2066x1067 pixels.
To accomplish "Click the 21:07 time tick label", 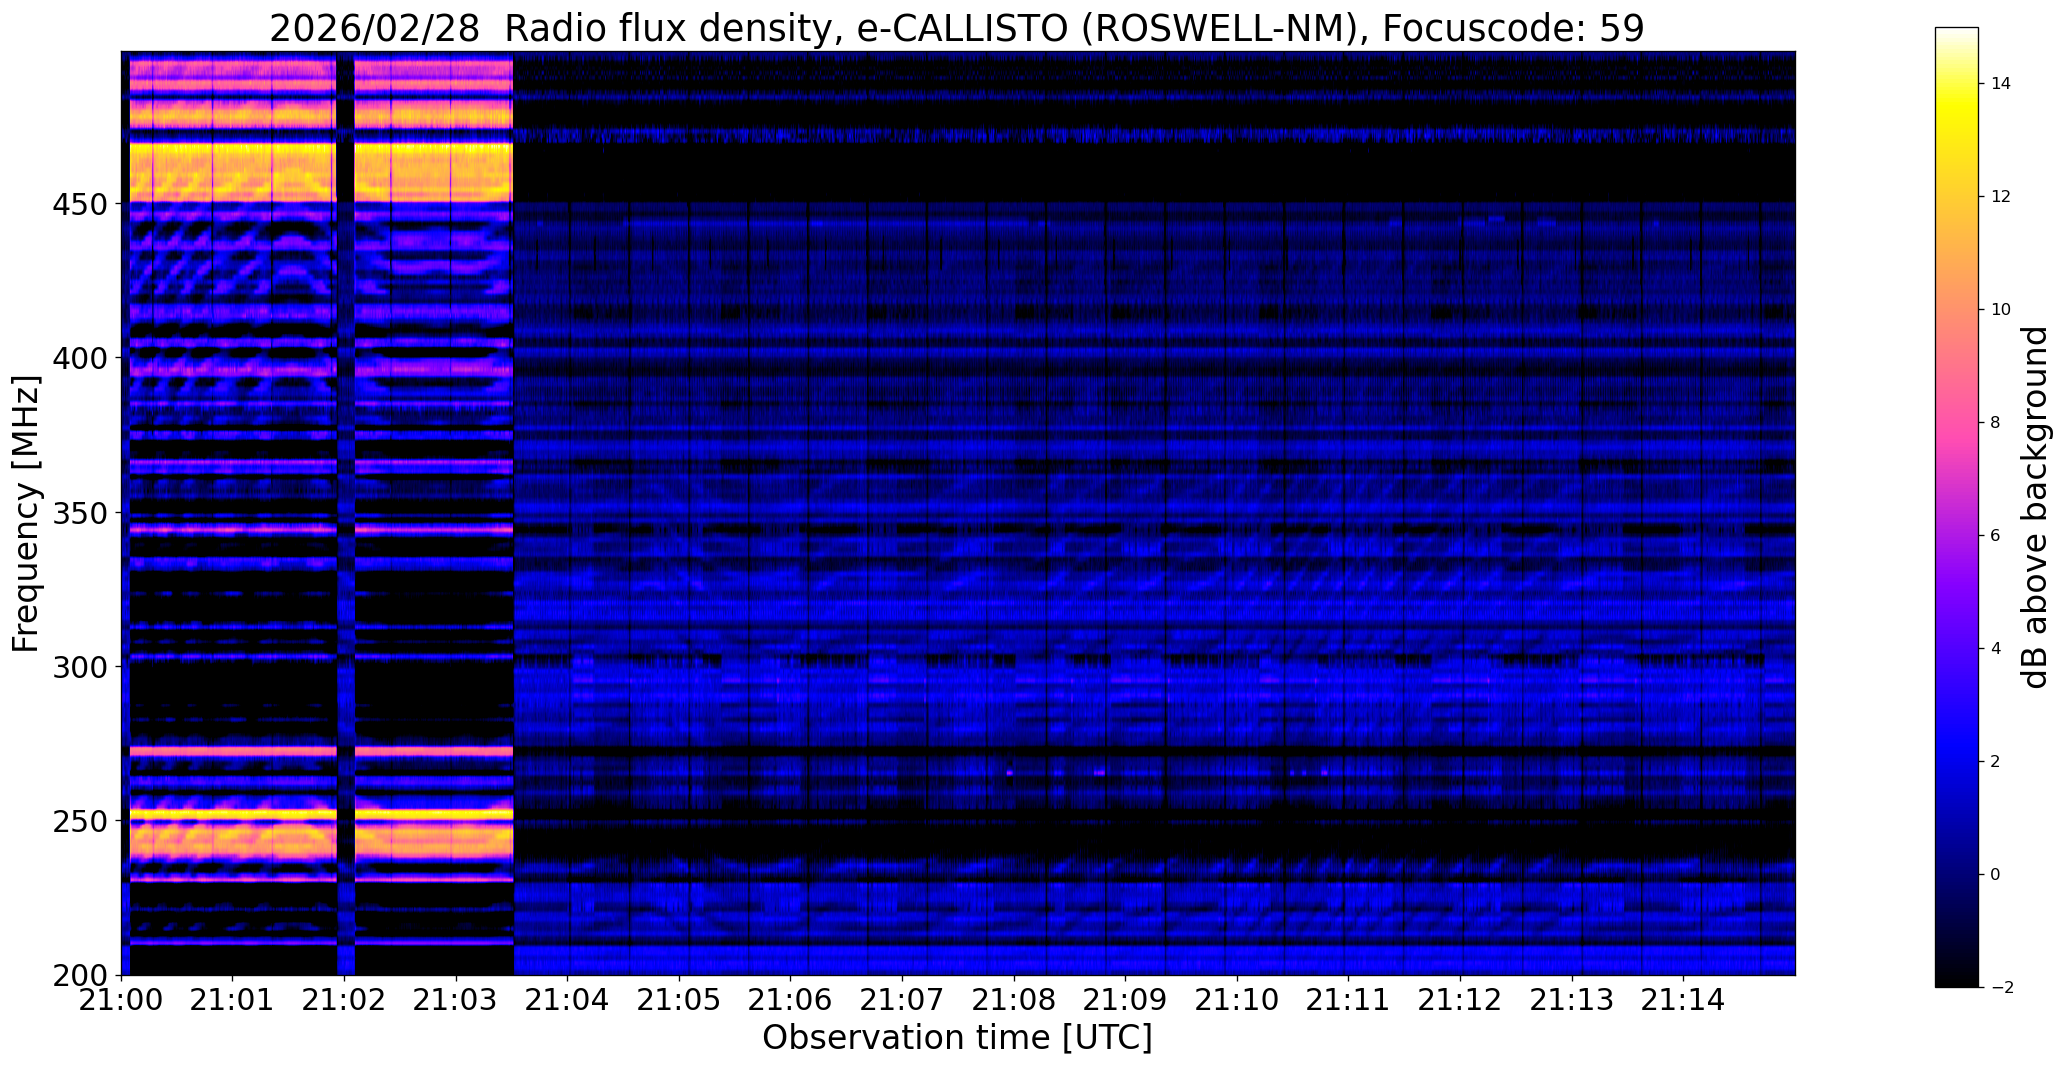I will [903, 999].
